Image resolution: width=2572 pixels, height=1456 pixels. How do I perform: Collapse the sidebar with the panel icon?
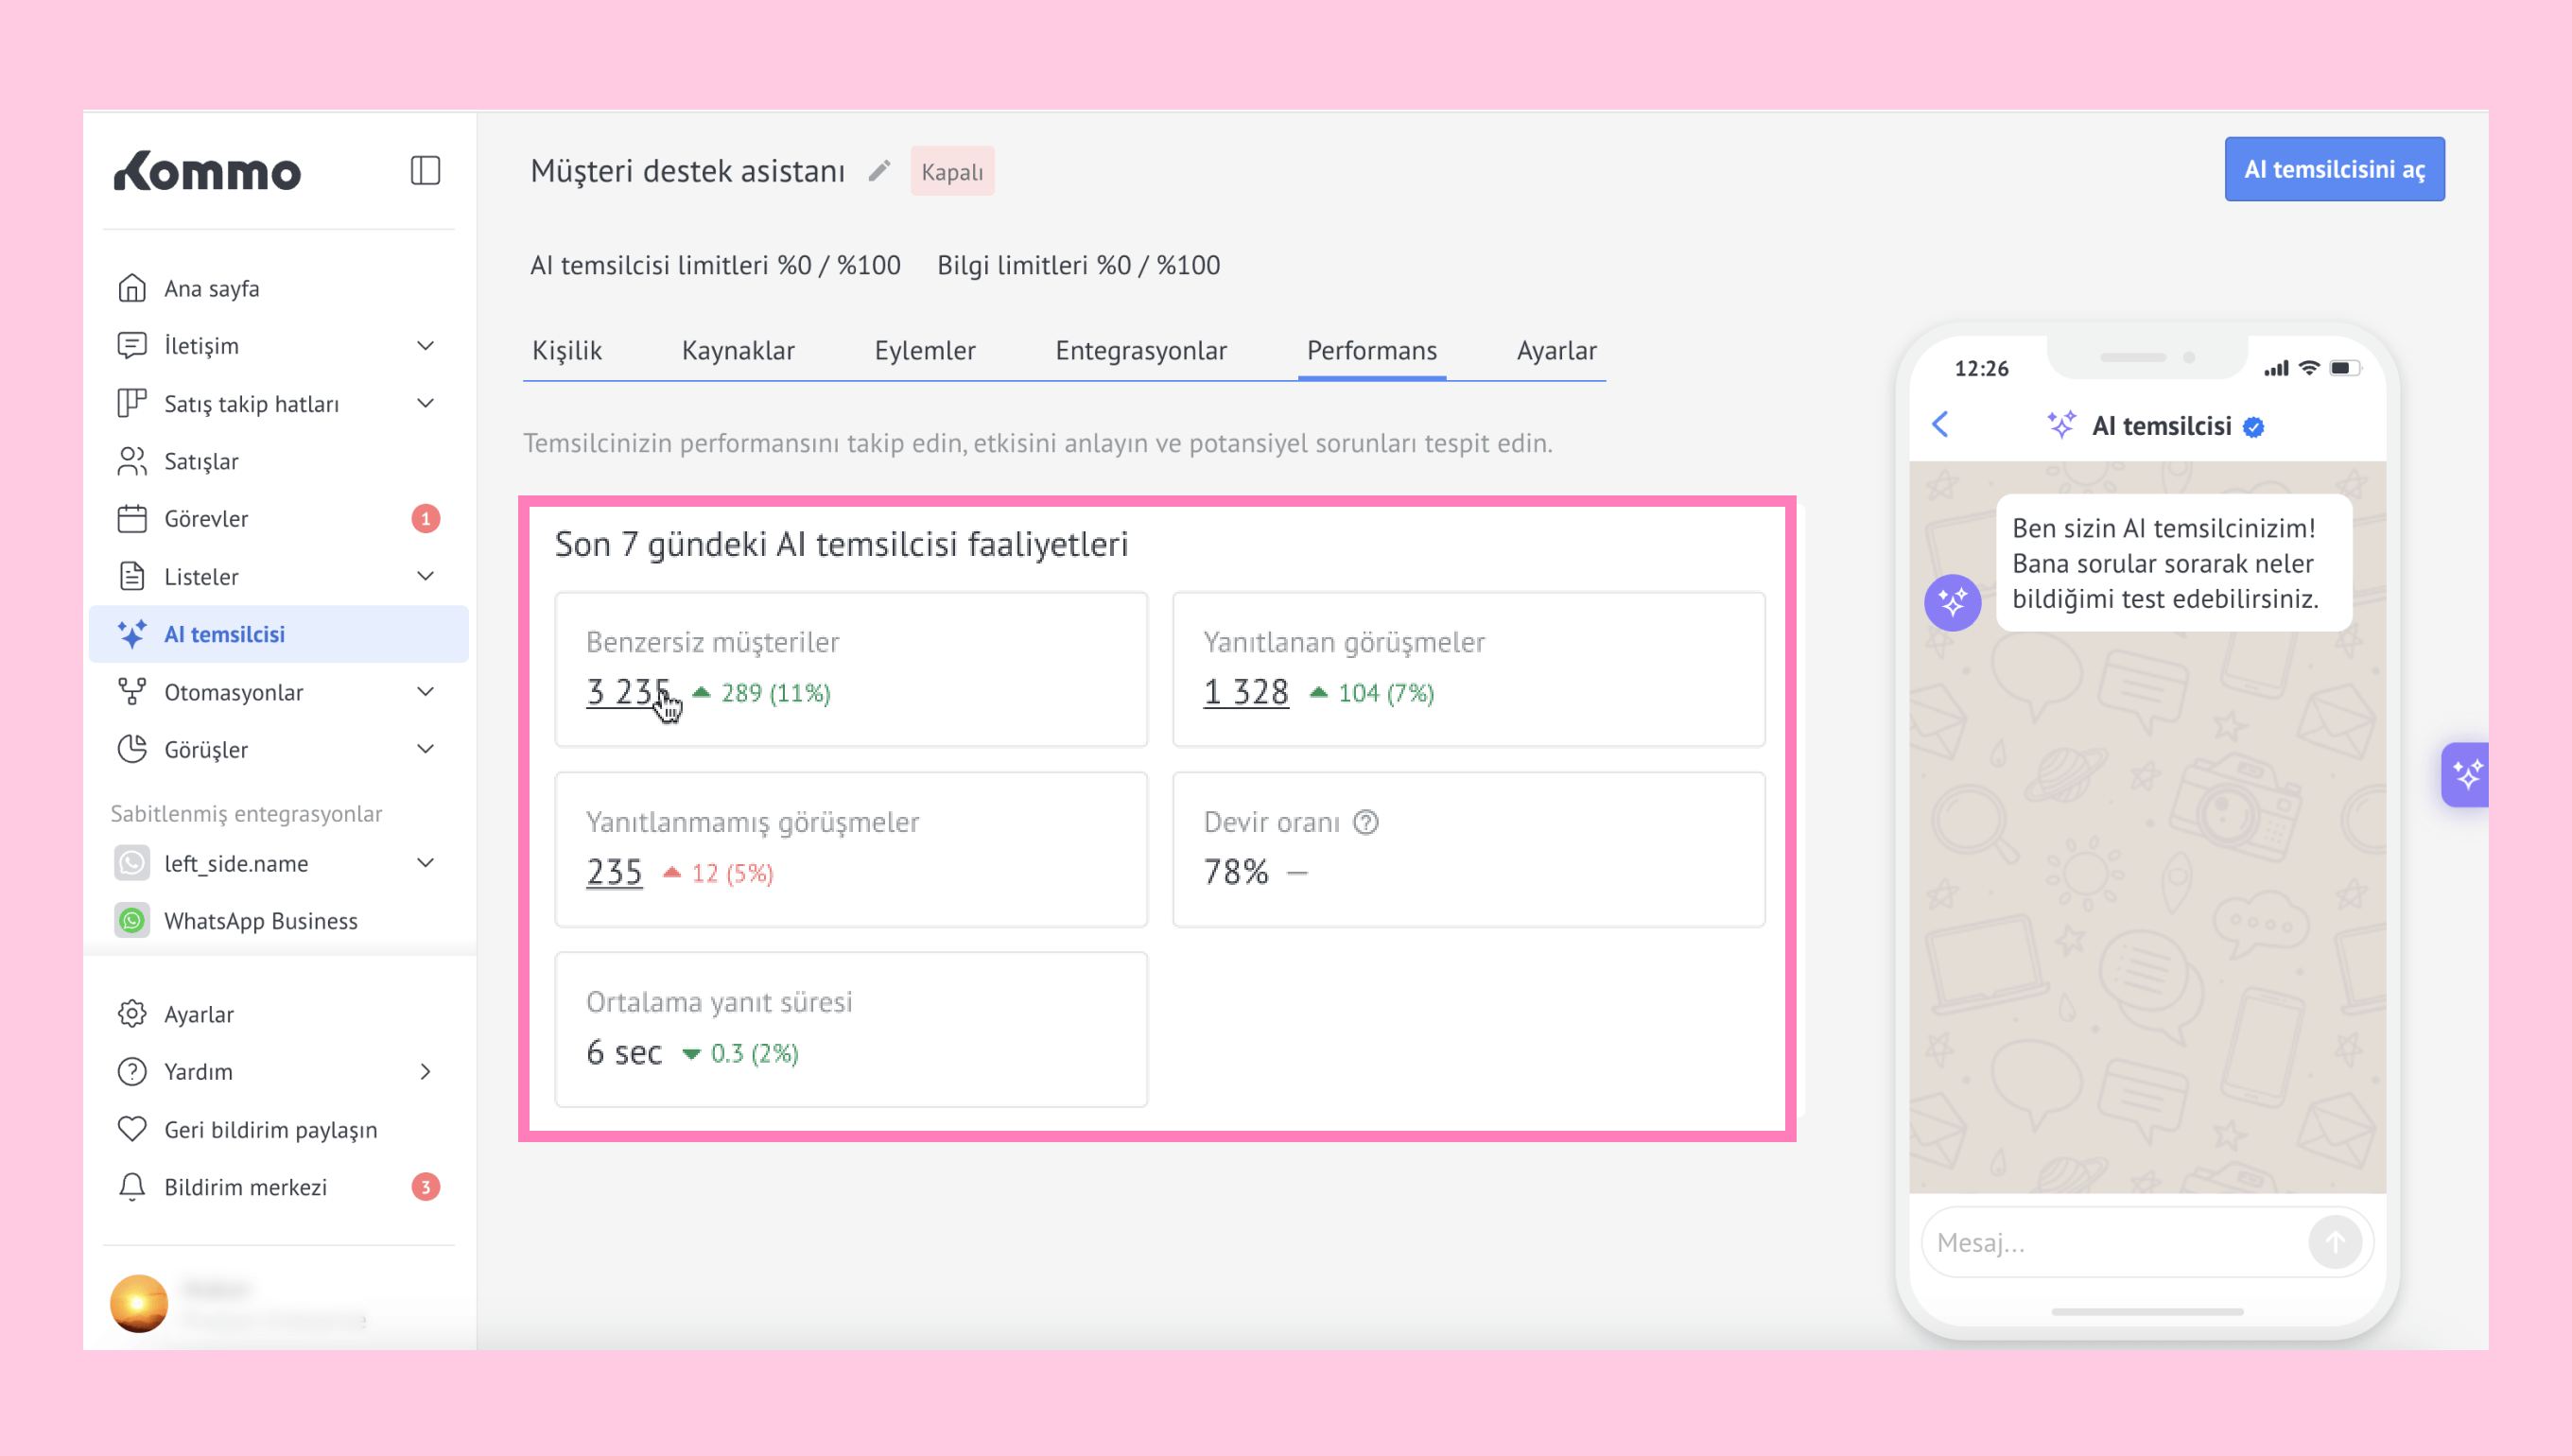click(x=425, y=171)
